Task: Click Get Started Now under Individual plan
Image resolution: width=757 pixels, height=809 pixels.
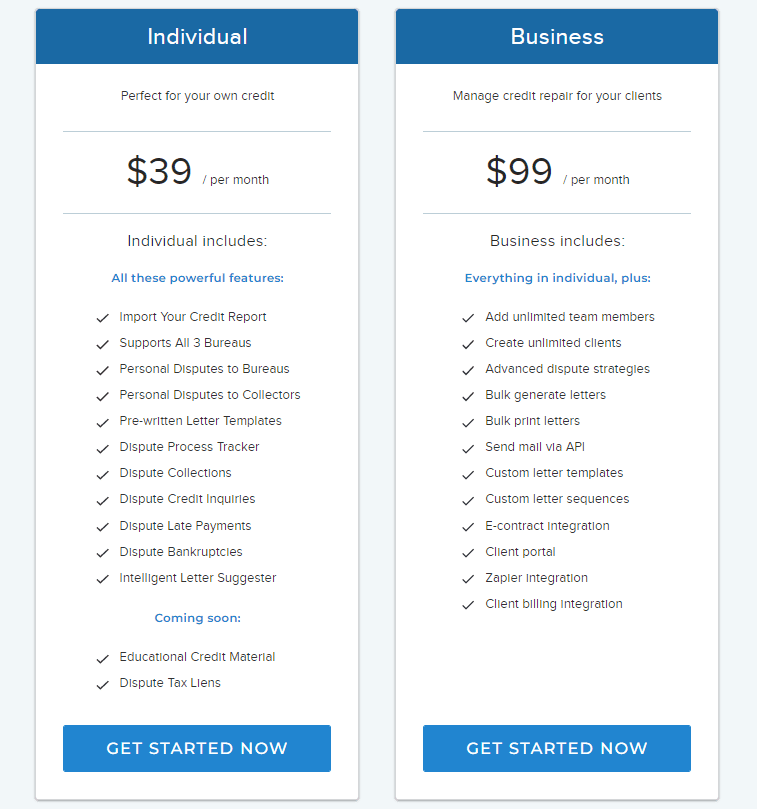Action: (x=197, y=748)
